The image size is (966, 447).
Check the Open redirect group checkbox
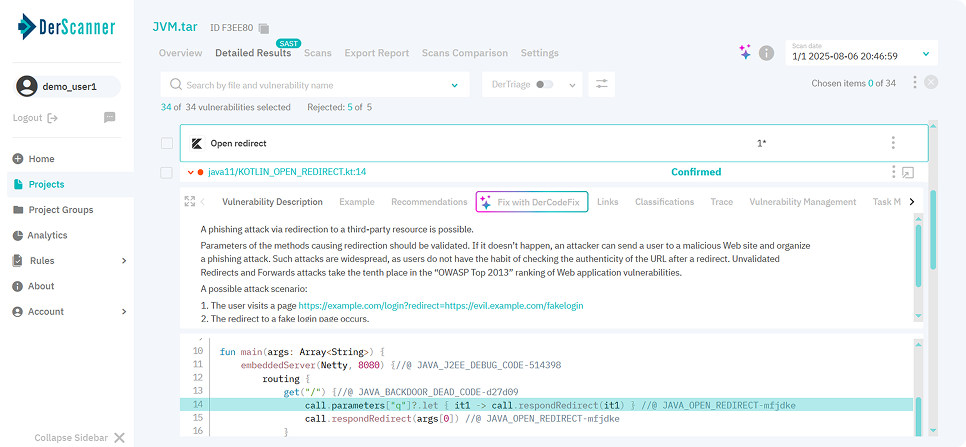click(x=166, y=143)
